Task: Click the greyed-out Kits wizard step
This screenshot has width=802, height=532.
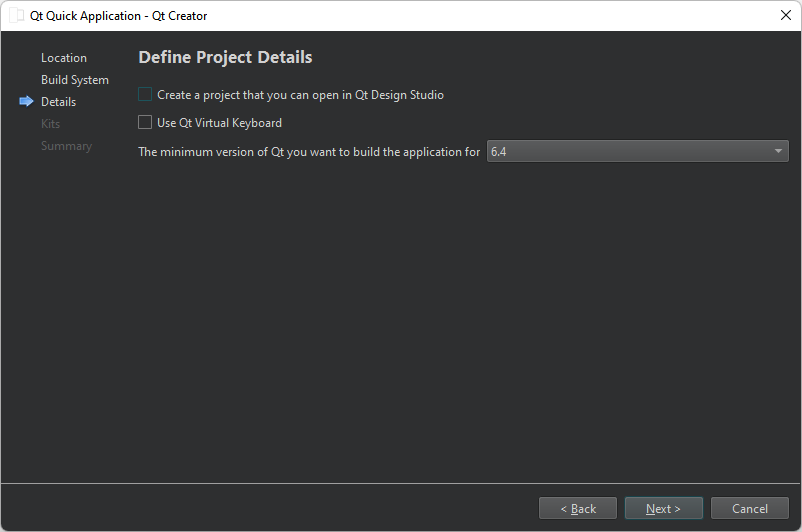Action: pos(50,124)
